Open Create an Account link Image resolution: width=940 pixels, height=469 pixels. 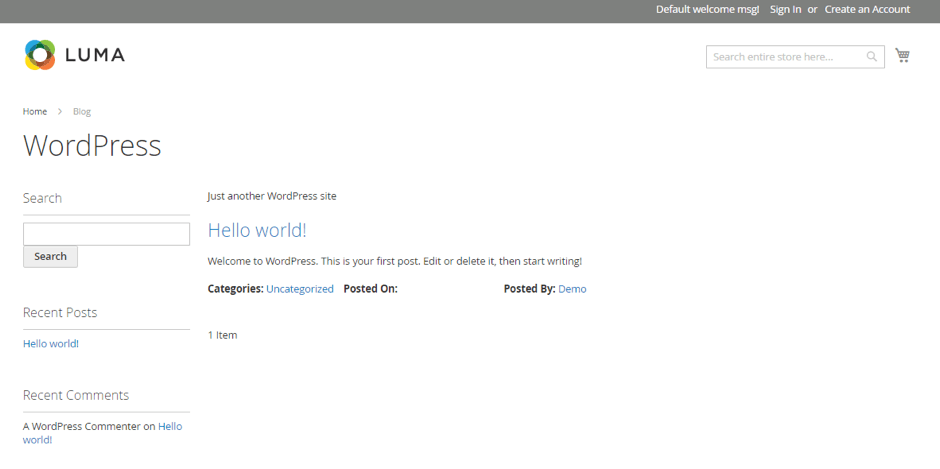point(867,10)
